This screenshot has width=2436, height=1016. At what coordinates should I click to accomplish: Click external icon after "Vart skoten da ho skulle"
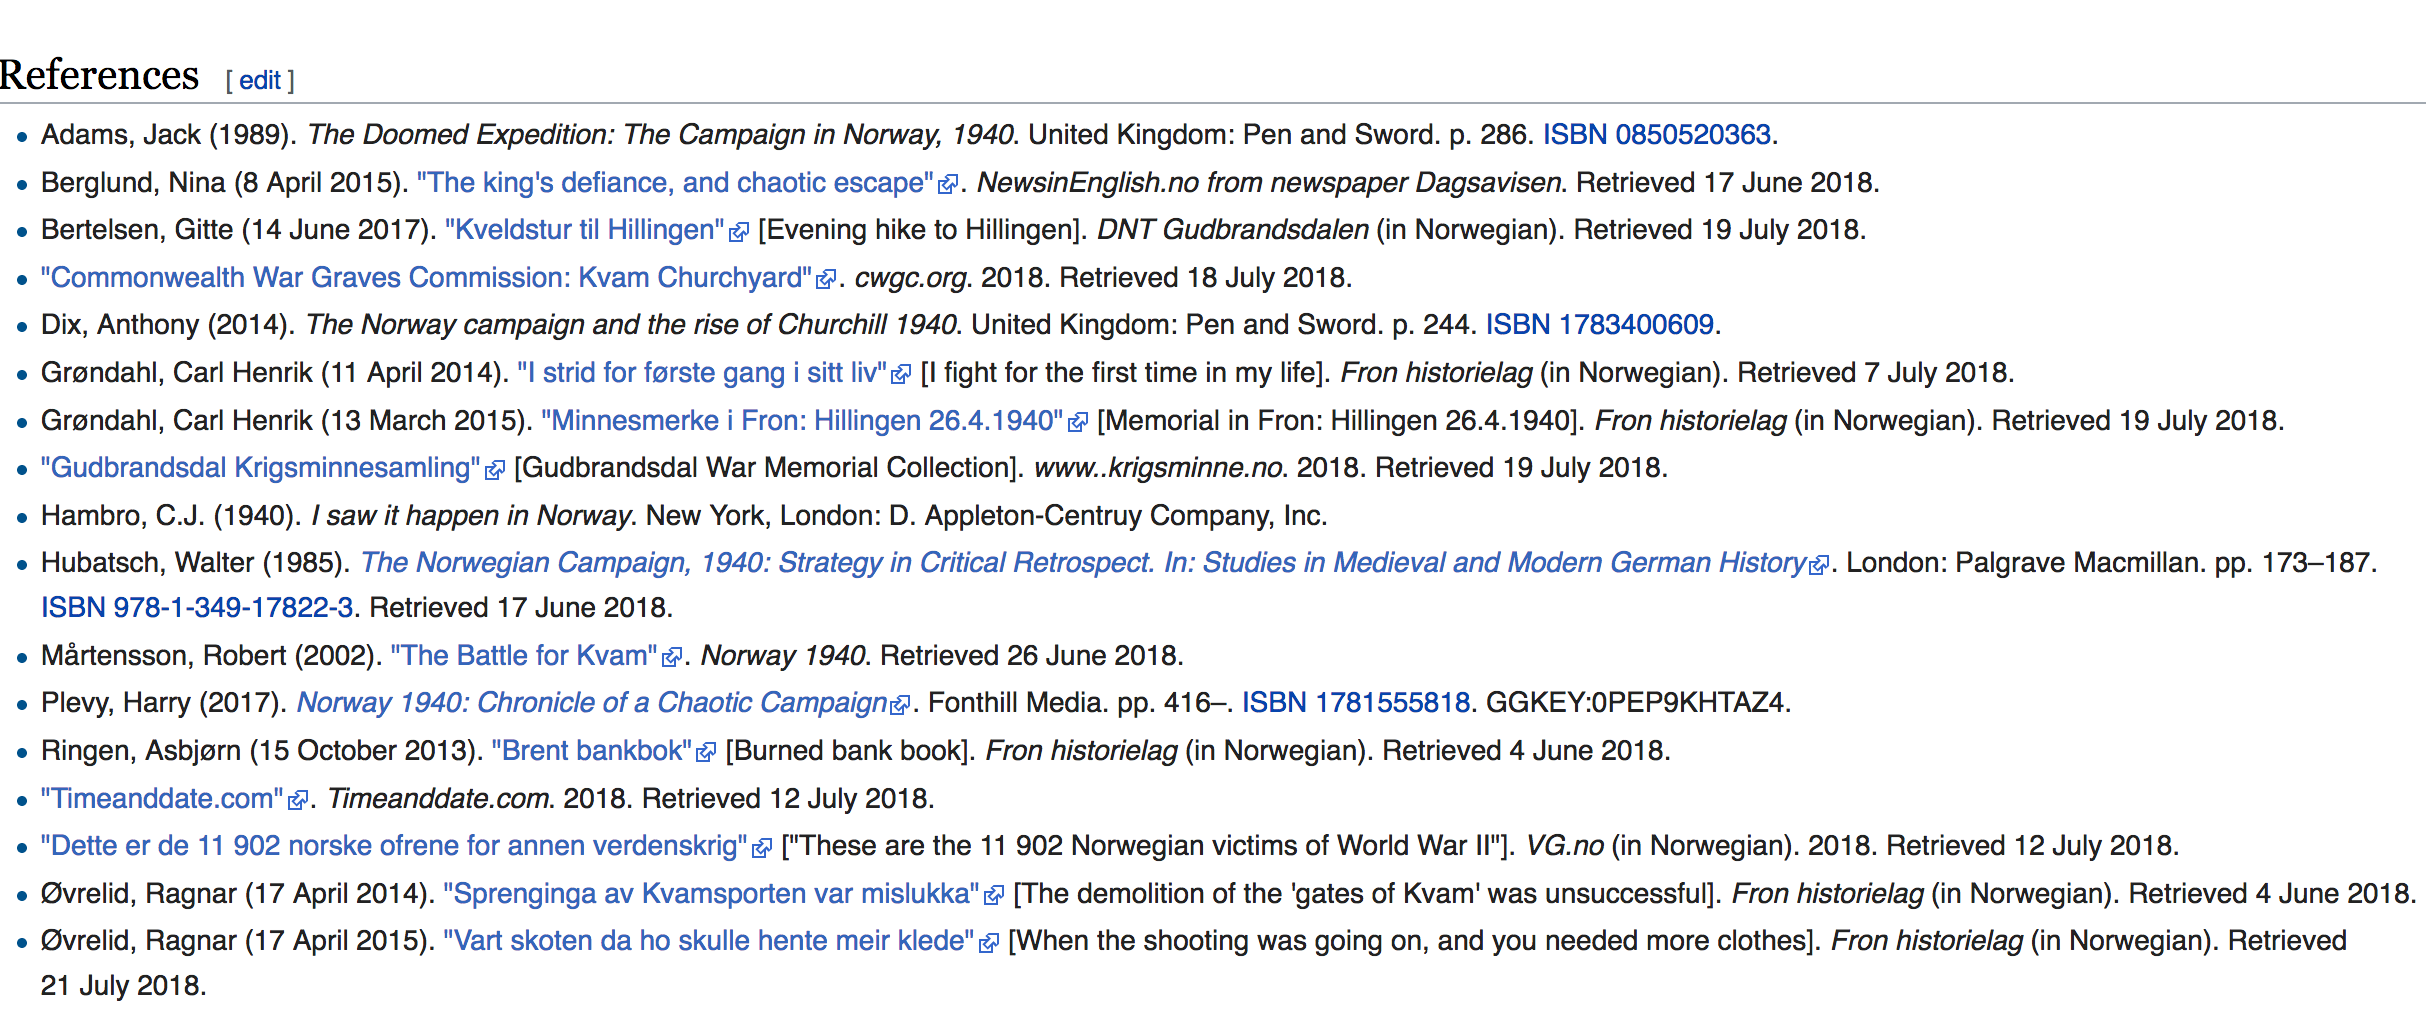pos(988,943)
